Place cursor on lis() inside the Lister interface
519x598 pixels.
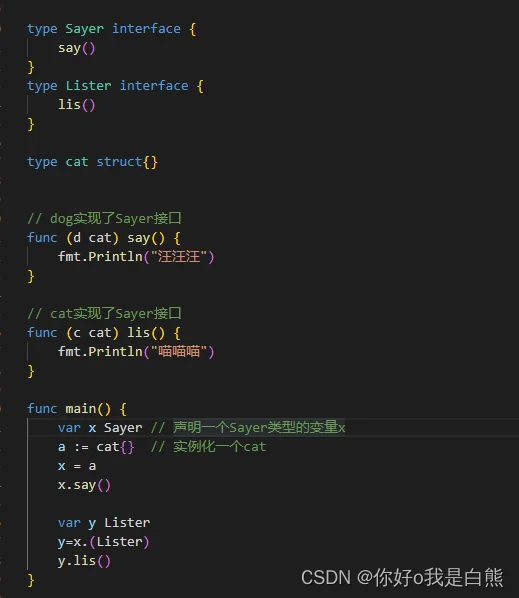[76, 104]
